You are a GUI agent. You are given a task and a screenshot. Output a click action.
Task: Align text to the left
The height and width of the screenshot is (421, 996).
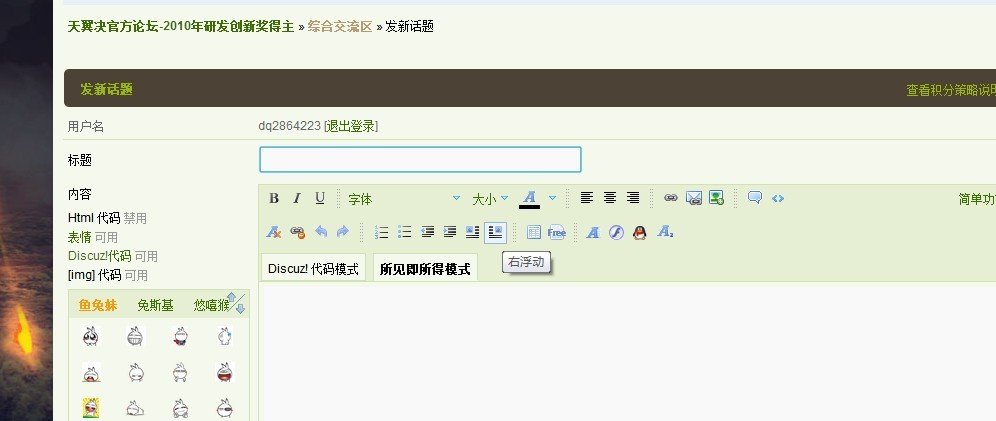[587, 198]
